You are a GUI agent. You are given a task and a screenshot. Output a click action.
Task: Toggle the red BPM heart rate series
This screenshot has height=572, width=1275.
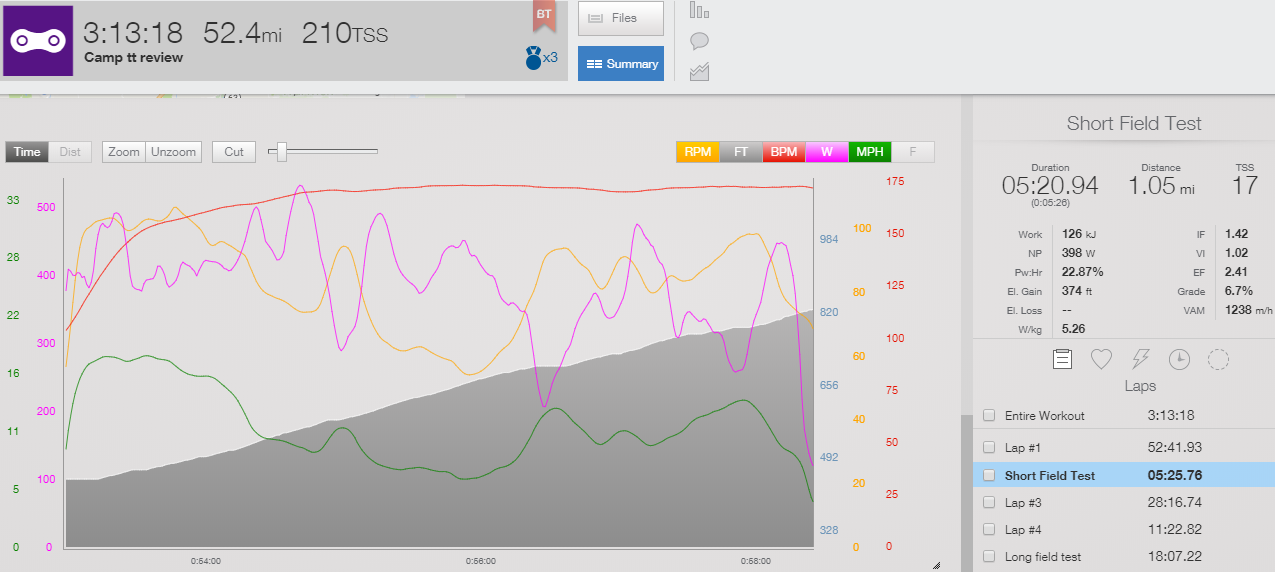pos(784,152)
